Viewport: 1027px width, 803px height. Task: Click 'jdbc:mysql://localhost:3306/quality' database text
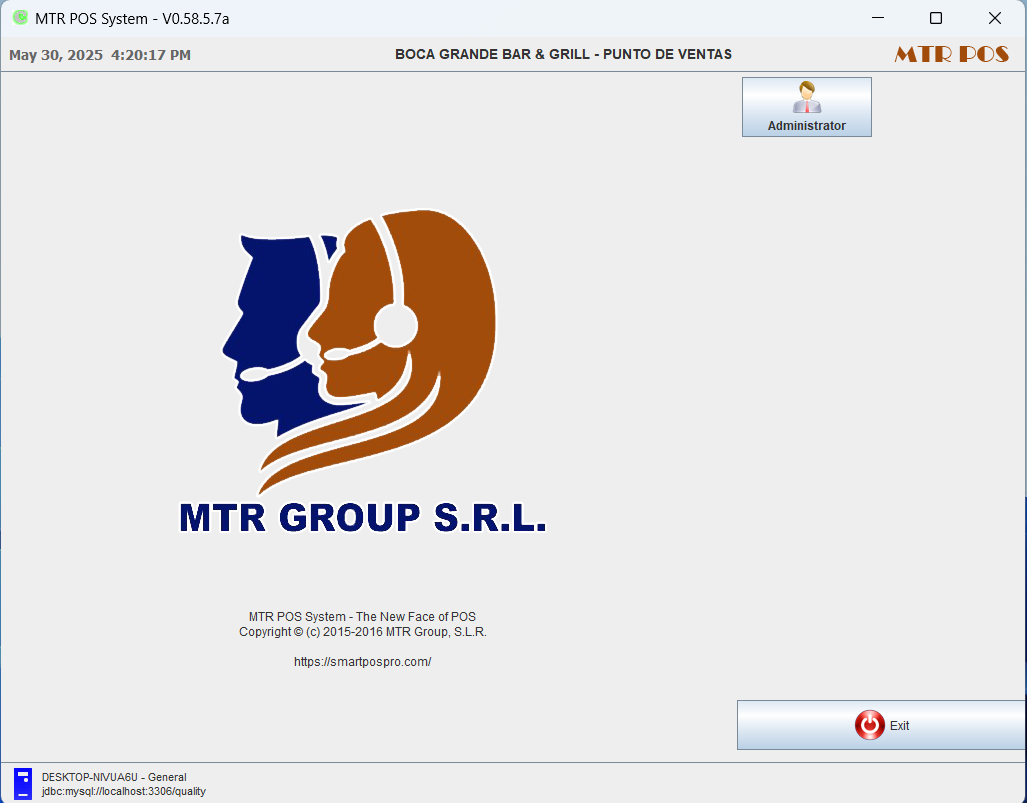click(124, 791)
